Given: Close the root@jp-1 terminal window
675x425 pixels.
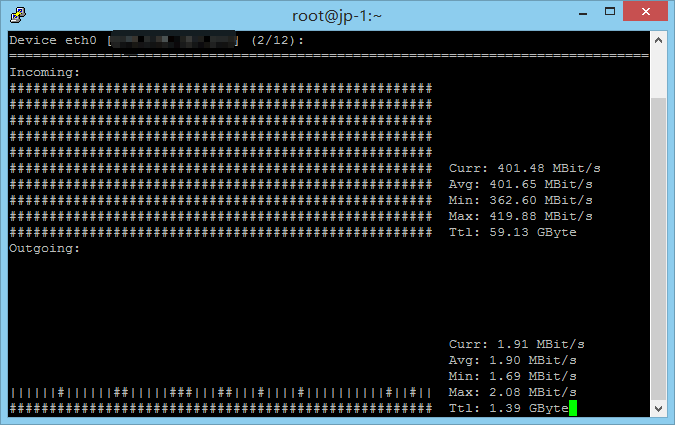Looking at the screenshot, I should click(x=645, y=12).
